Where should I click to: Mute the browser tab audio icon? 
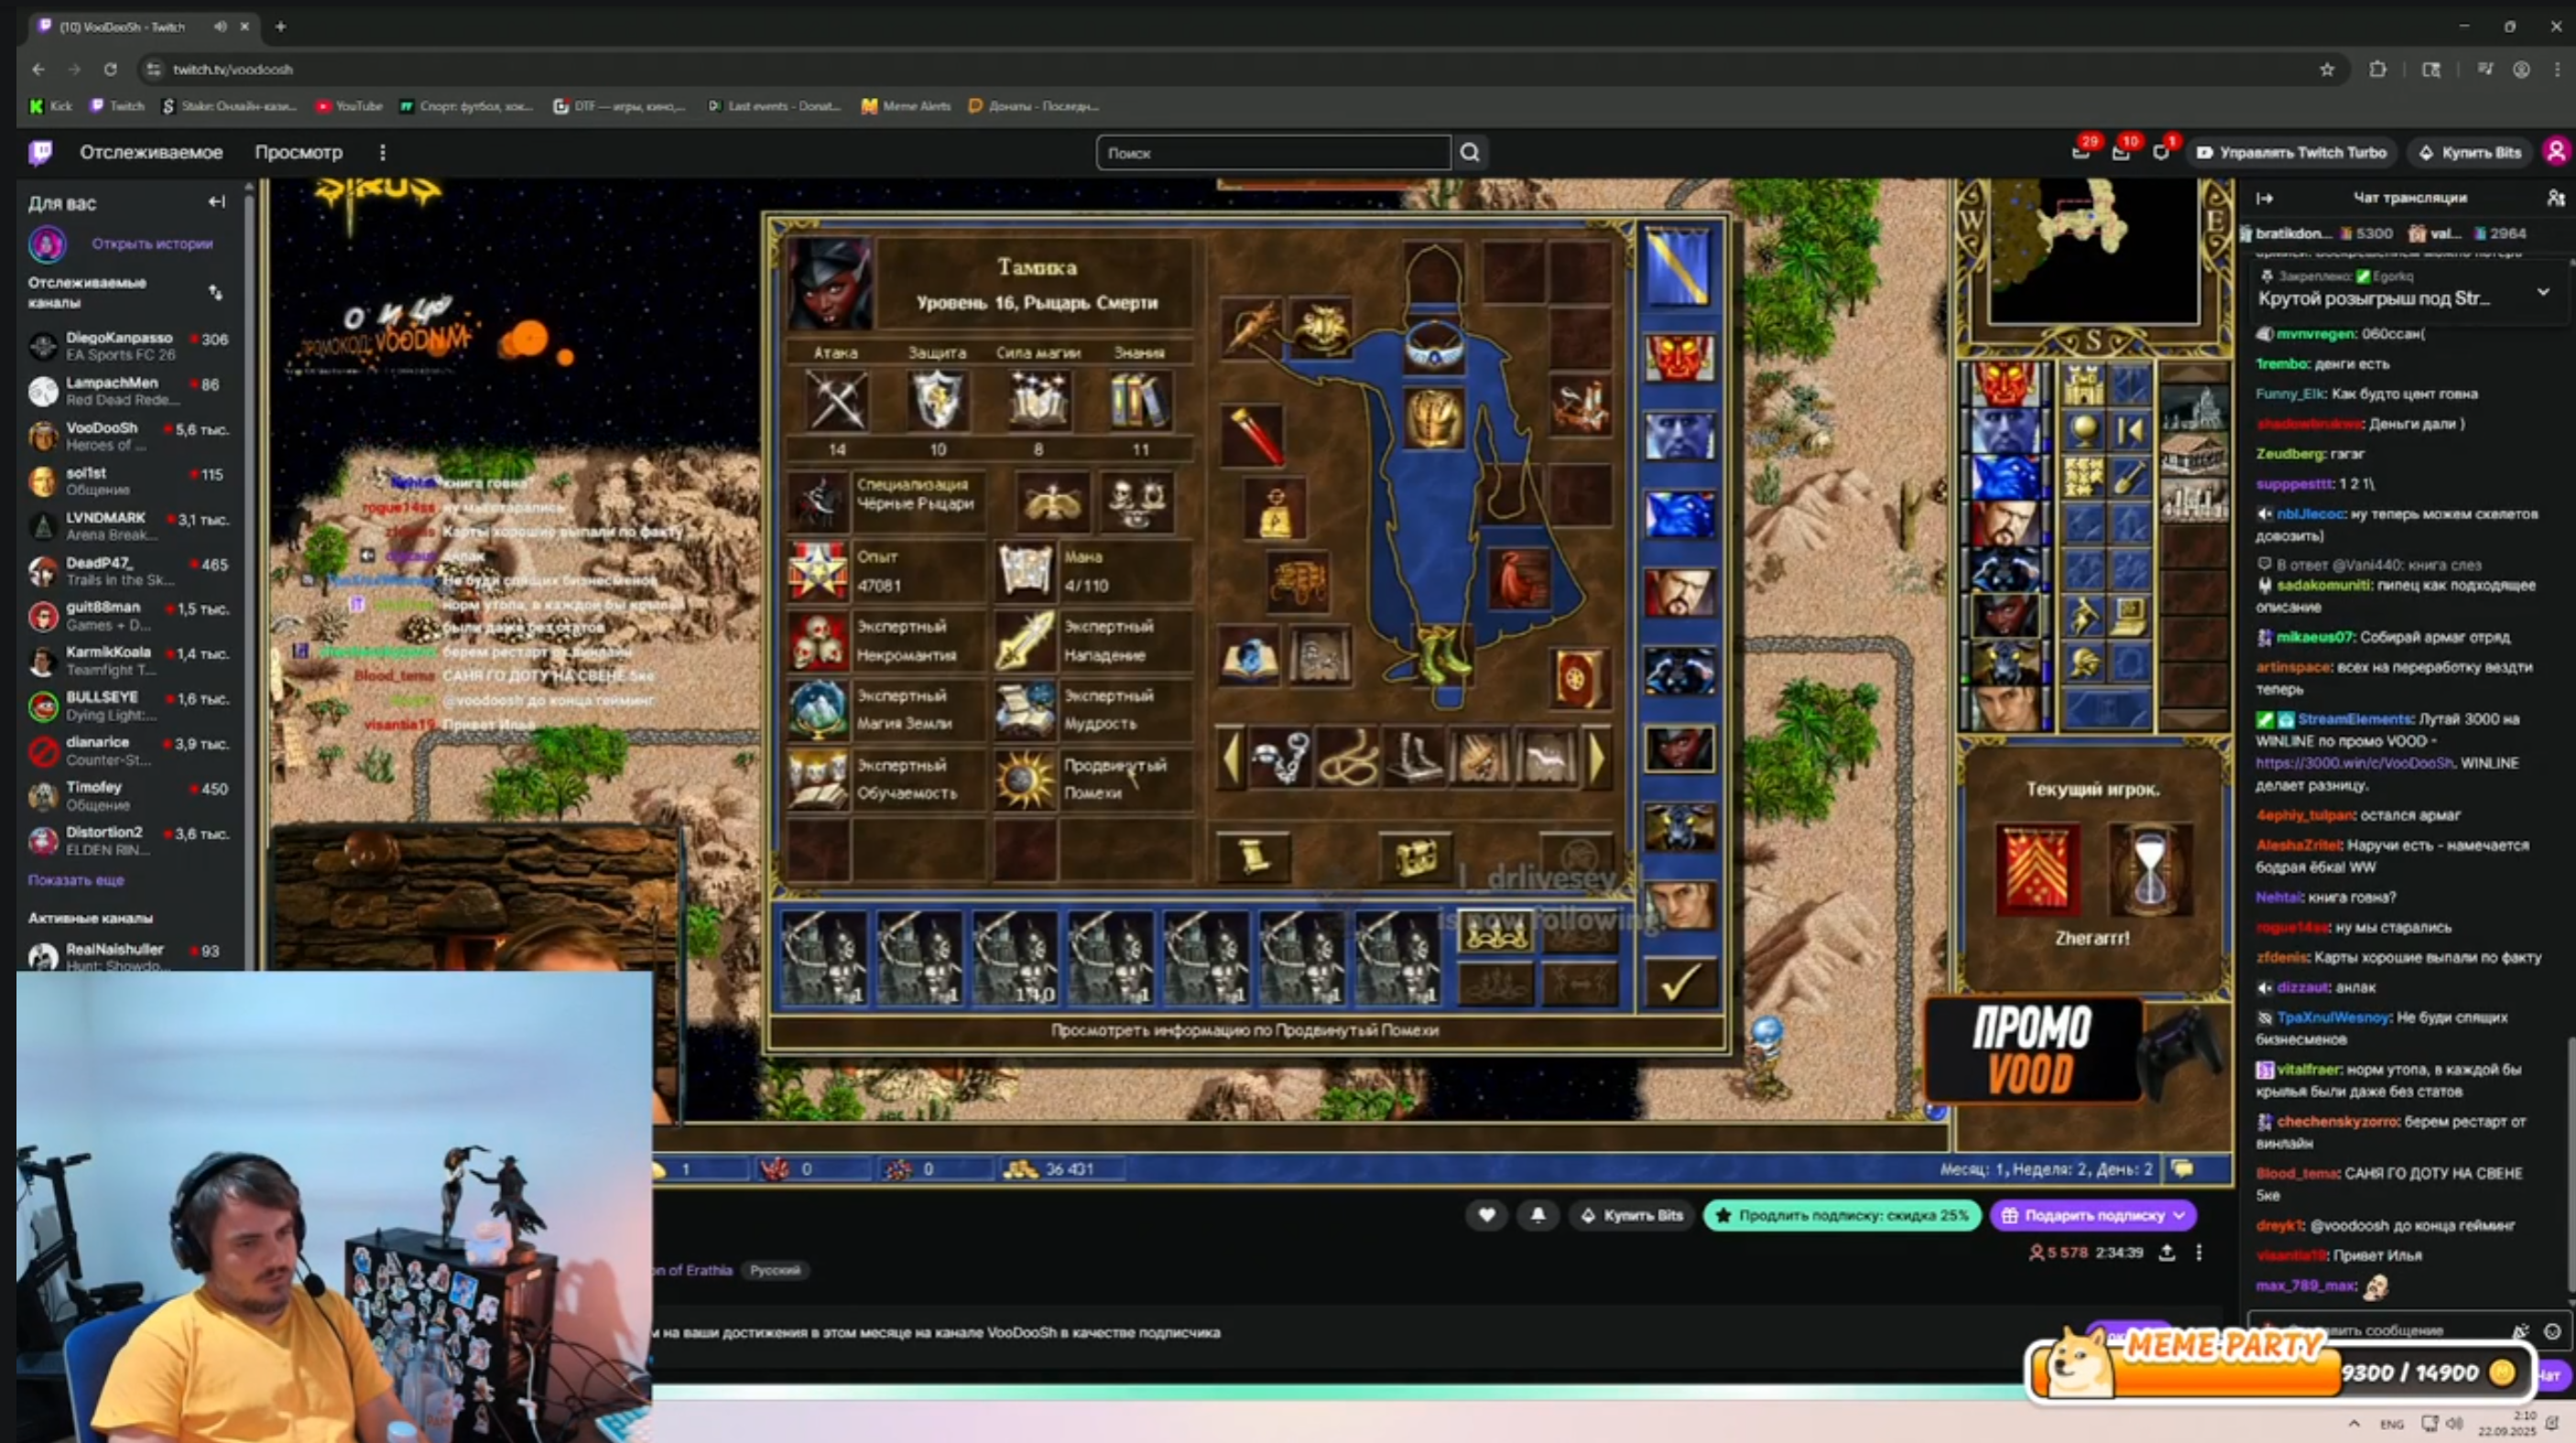click(220, 27)
